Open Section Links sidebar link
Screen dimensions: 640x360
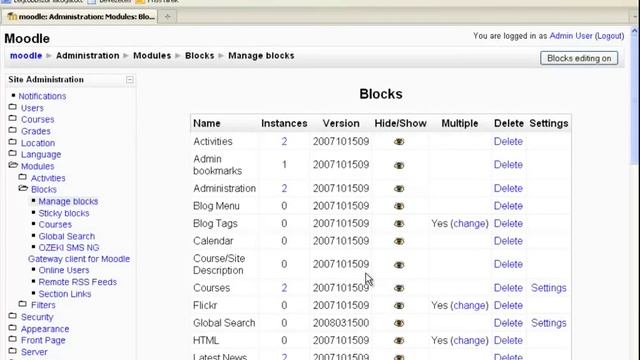pos(65,294)
